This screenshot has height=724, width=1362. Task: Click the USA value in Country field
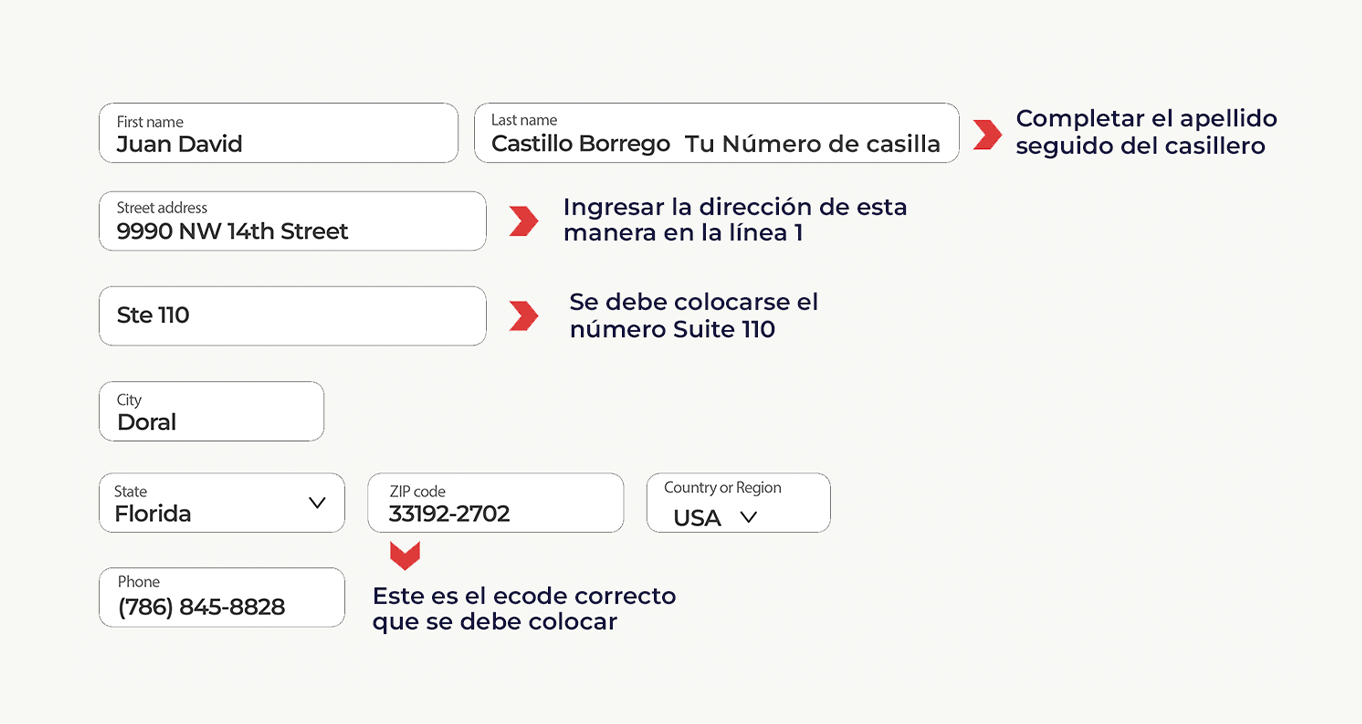697,518
